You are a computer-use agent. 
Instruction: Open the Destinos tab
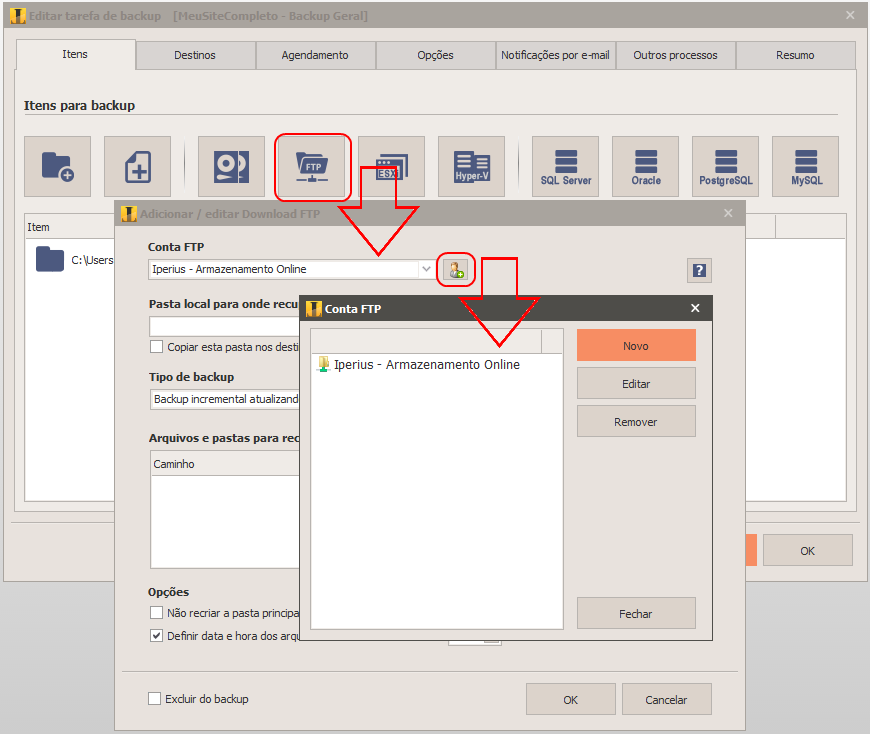pos(195,55)
